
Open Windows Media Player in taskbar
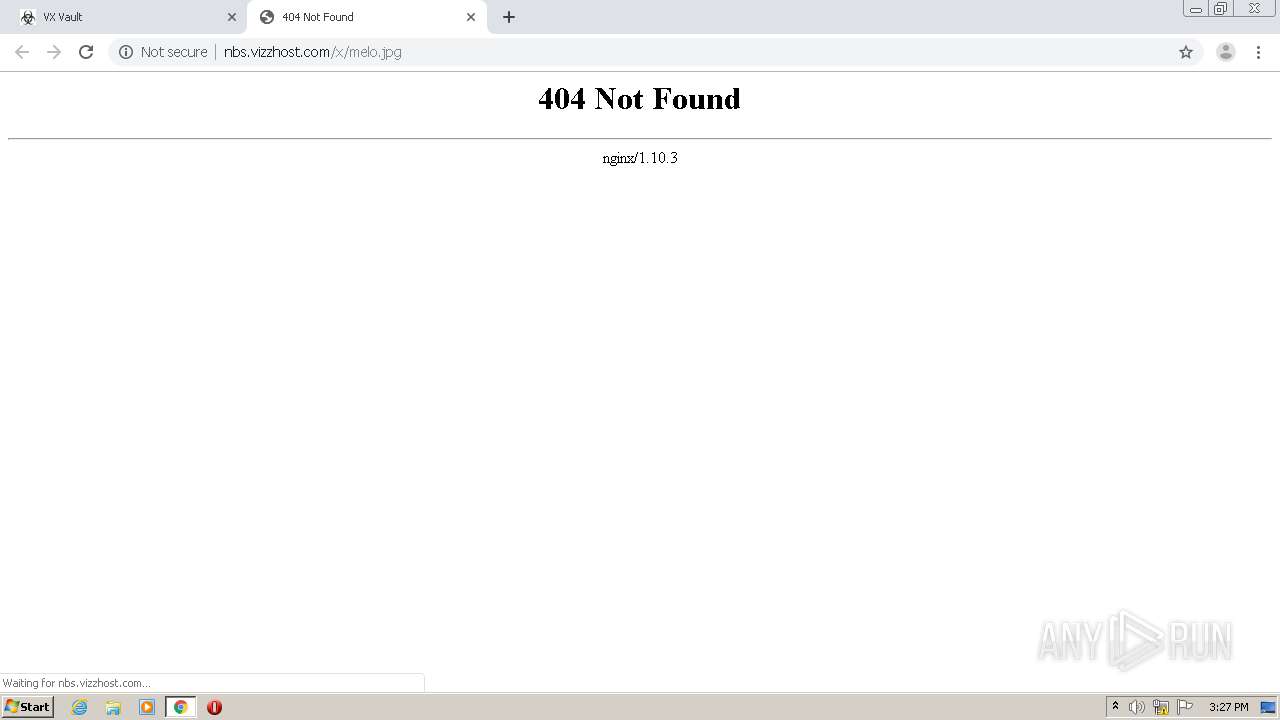coord(147,707)
